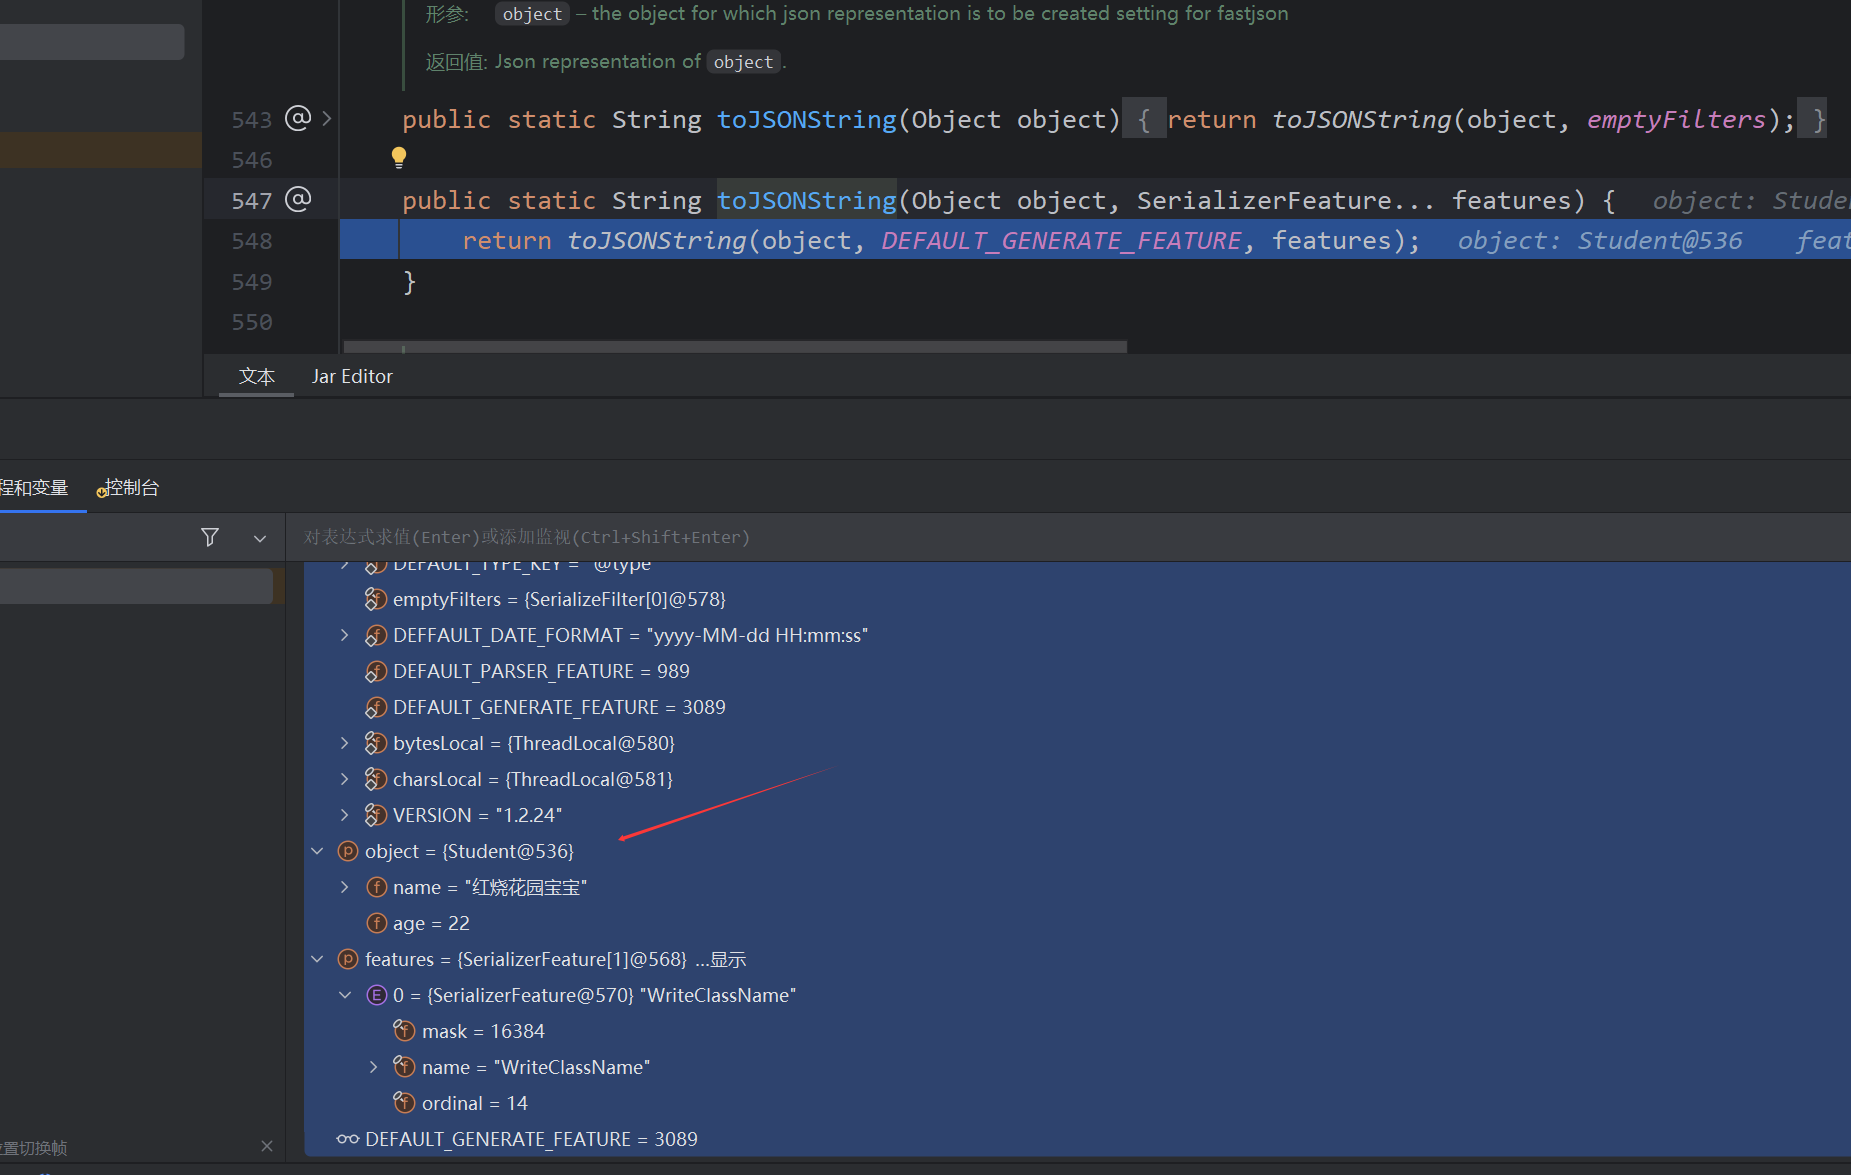Screen dimensions: 1851x1175
Task: Open the 控制台 console tab
Action: (131, 488)
